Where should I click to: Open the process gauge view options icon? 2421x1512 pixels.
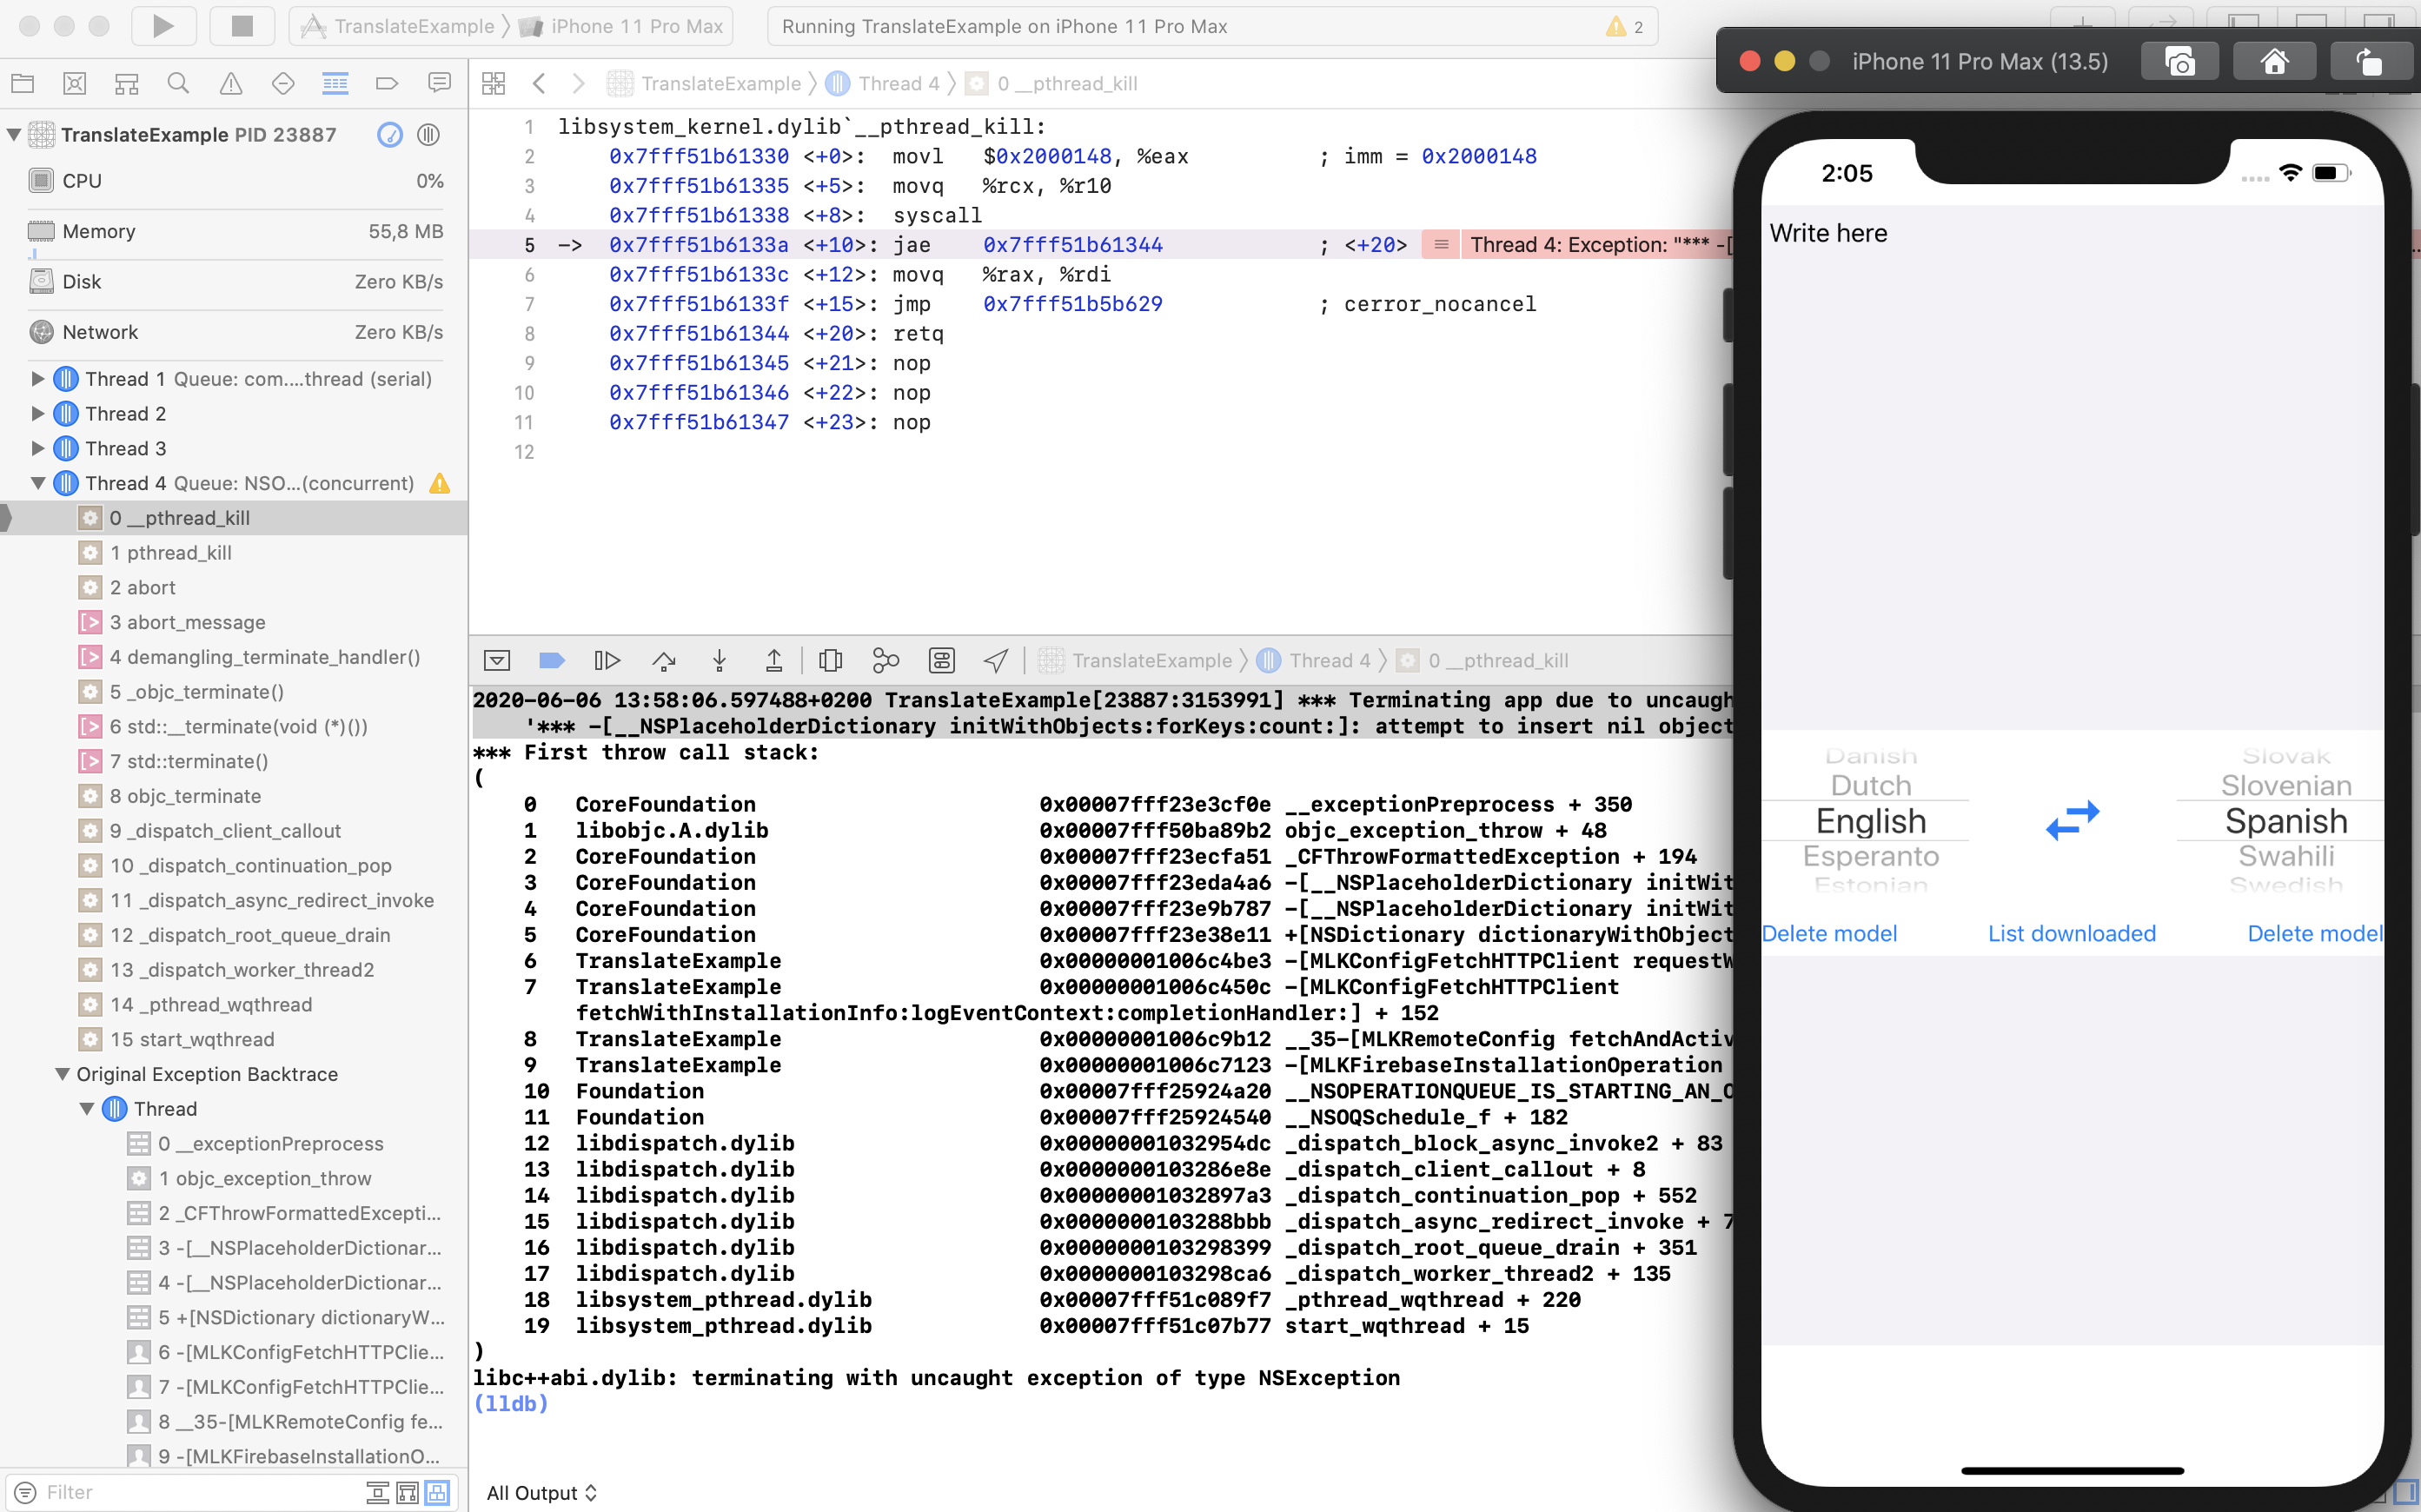coord(390,134)
